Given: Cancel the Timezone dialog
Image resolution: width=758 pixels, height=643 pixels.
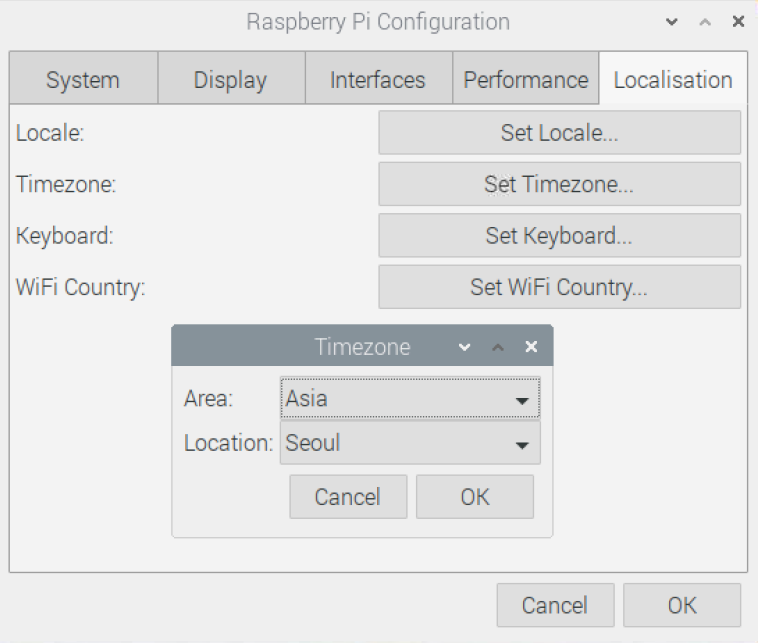Looking at the screenshot, I should point(348,497).
